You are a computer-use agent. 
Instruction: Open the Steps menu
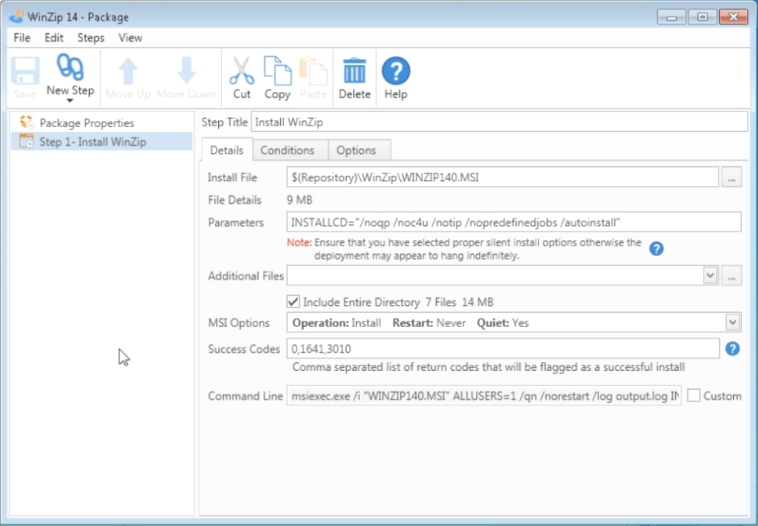click(x=91, y=38)
